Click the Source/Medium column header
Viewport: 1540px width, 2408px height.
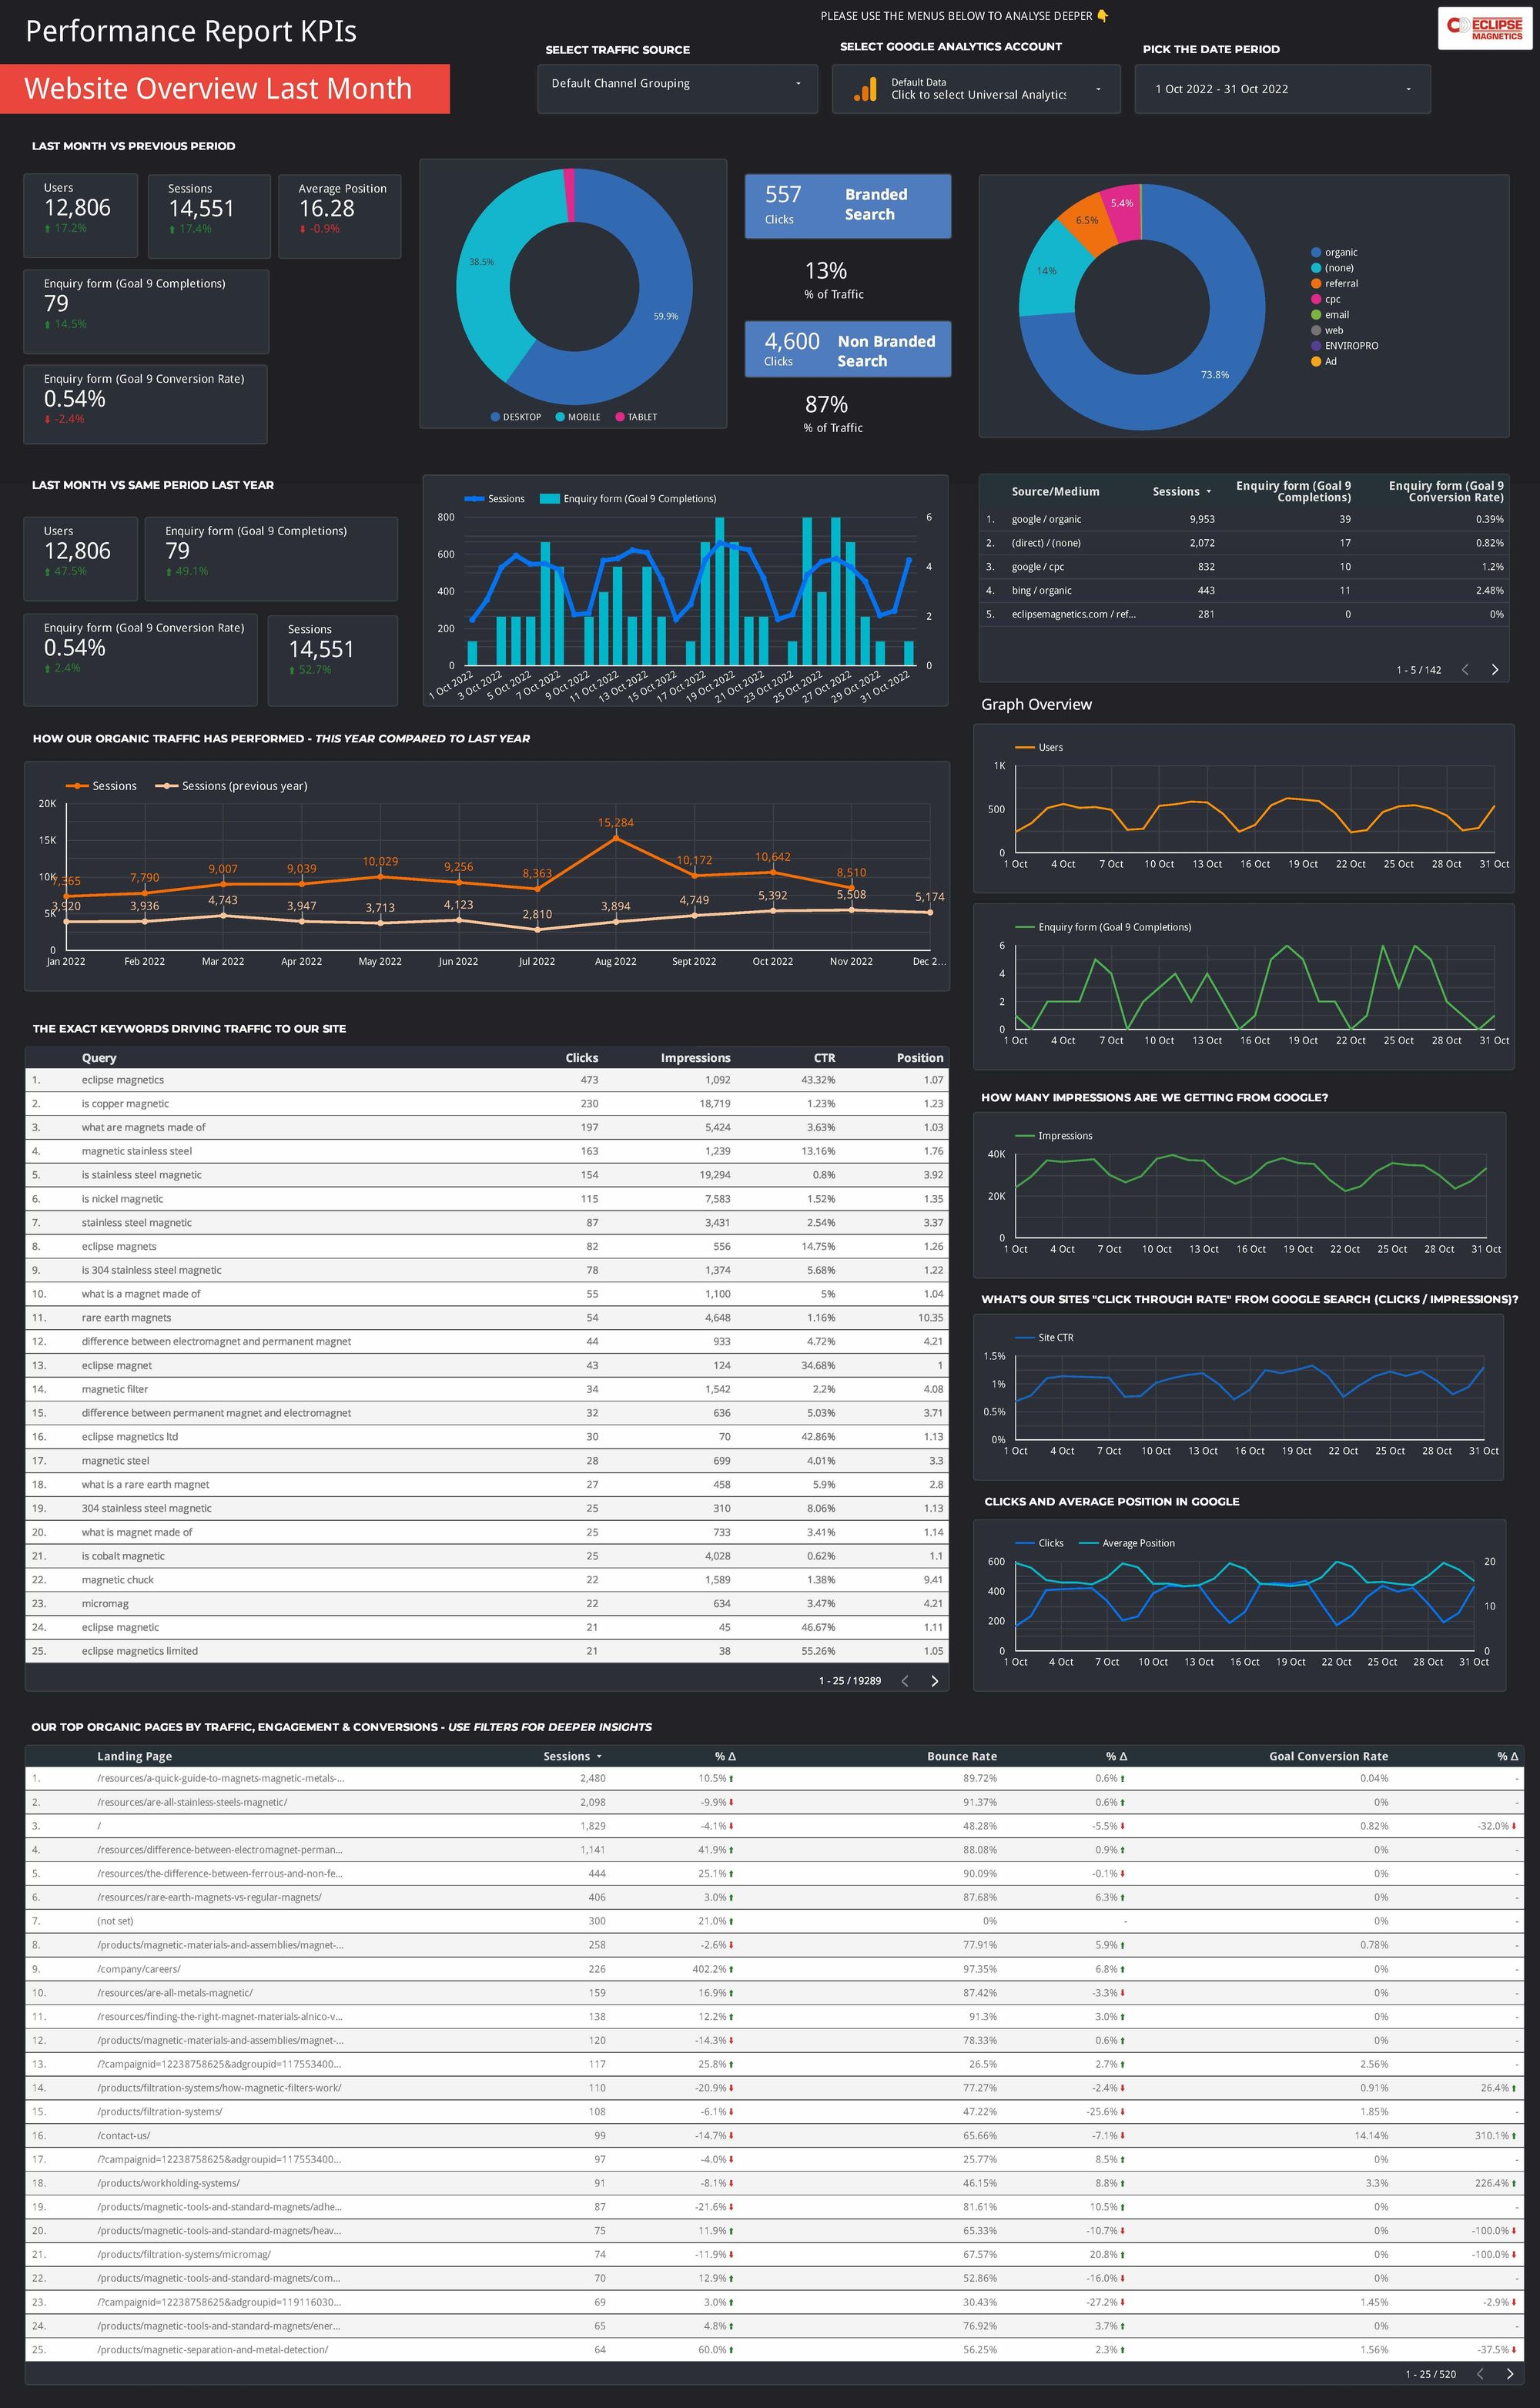(x=1055, y=491)
